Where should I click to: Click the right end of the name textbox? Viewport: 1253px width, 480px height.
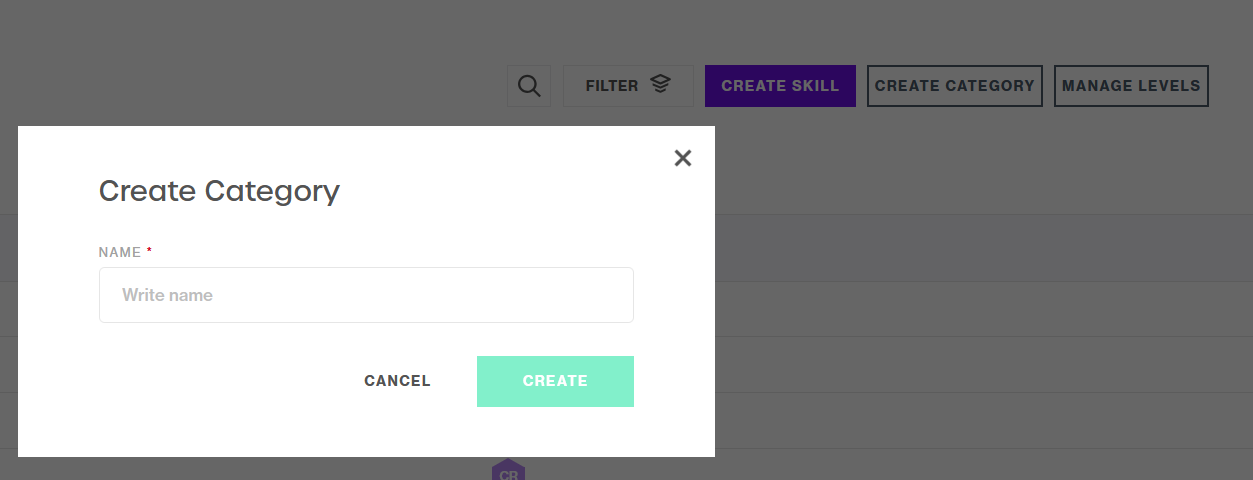pyautogui.click(x=615, y=295)
